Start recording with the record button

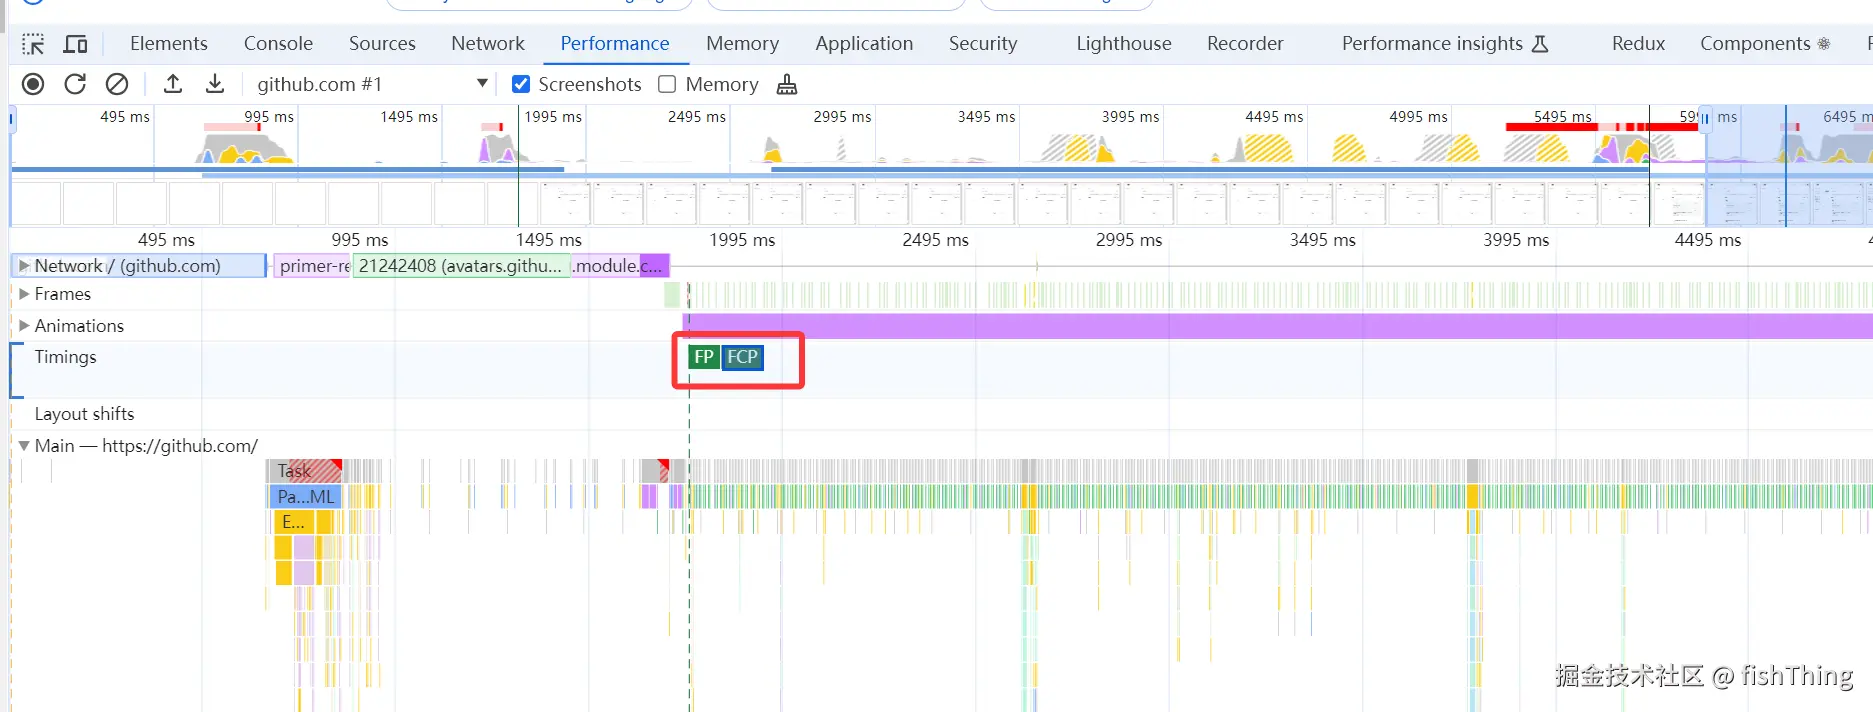point(33,84)
